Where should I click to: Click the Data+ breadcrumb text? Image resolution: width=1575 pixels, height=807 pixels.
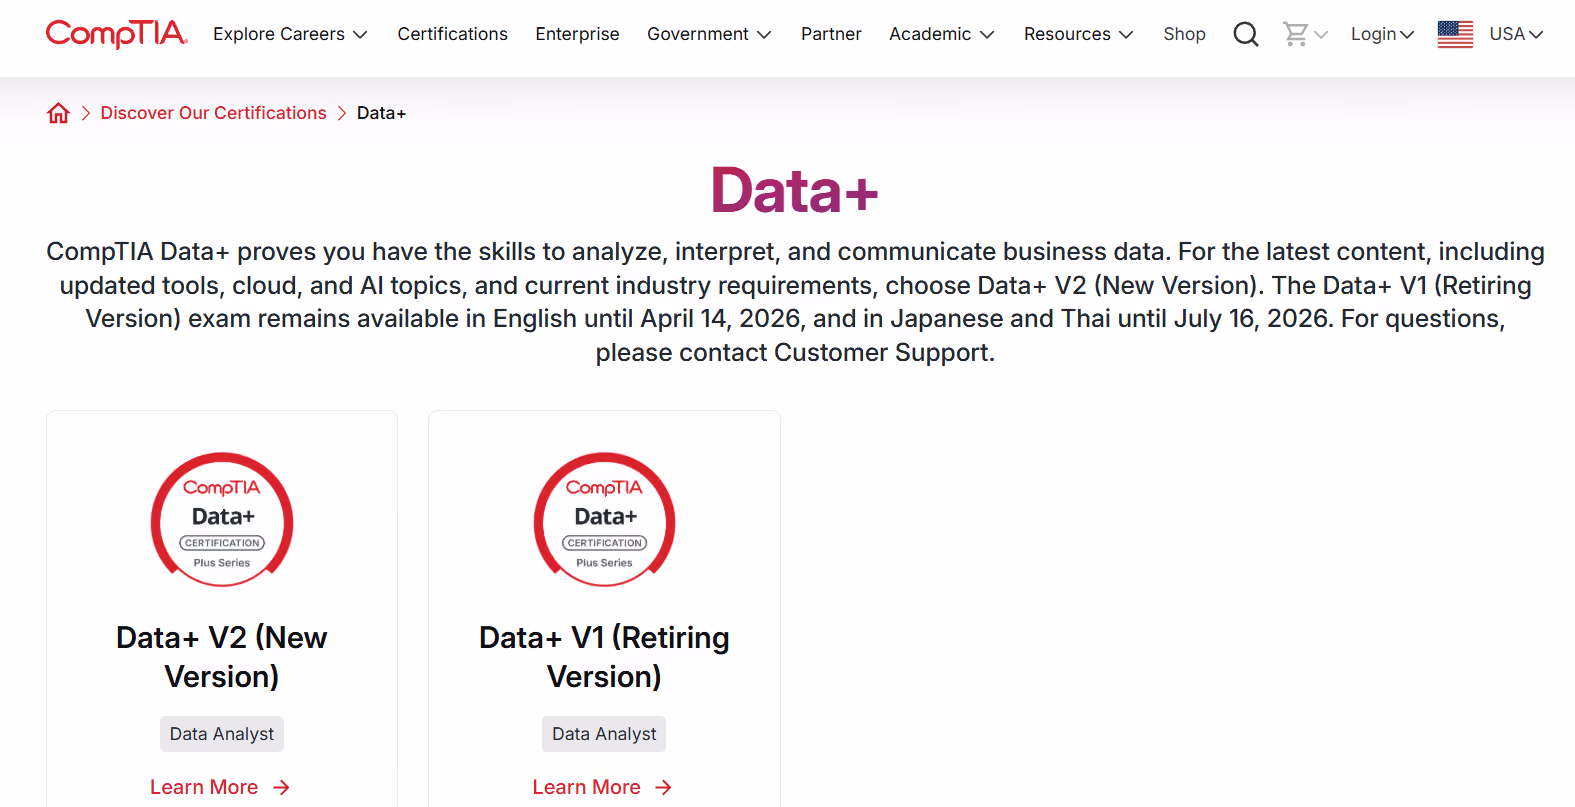pos(381,113)
